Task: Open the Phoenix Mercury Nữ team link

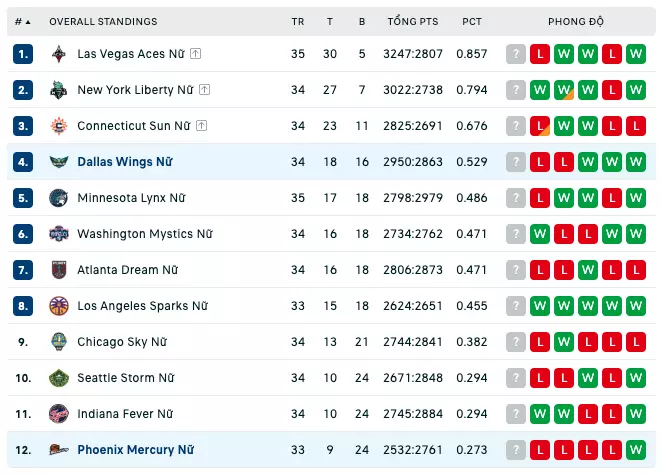Action: (x=136, y=450)
